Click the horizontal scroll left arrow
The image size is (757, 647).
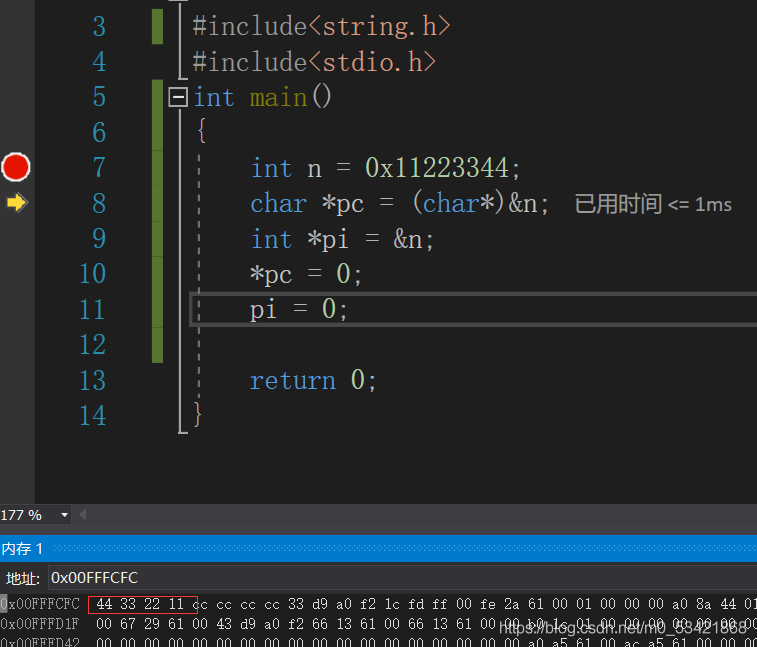point(83,515)
